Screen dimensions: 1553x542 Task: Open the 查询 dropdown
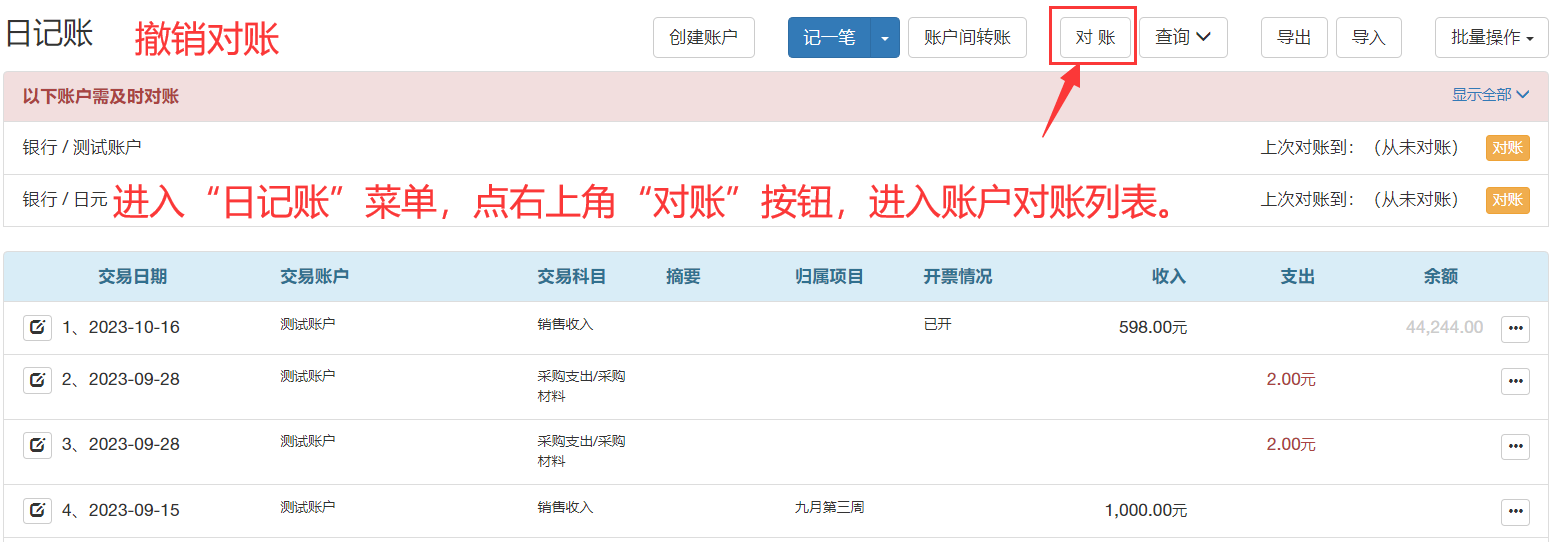coord(1183,38)
